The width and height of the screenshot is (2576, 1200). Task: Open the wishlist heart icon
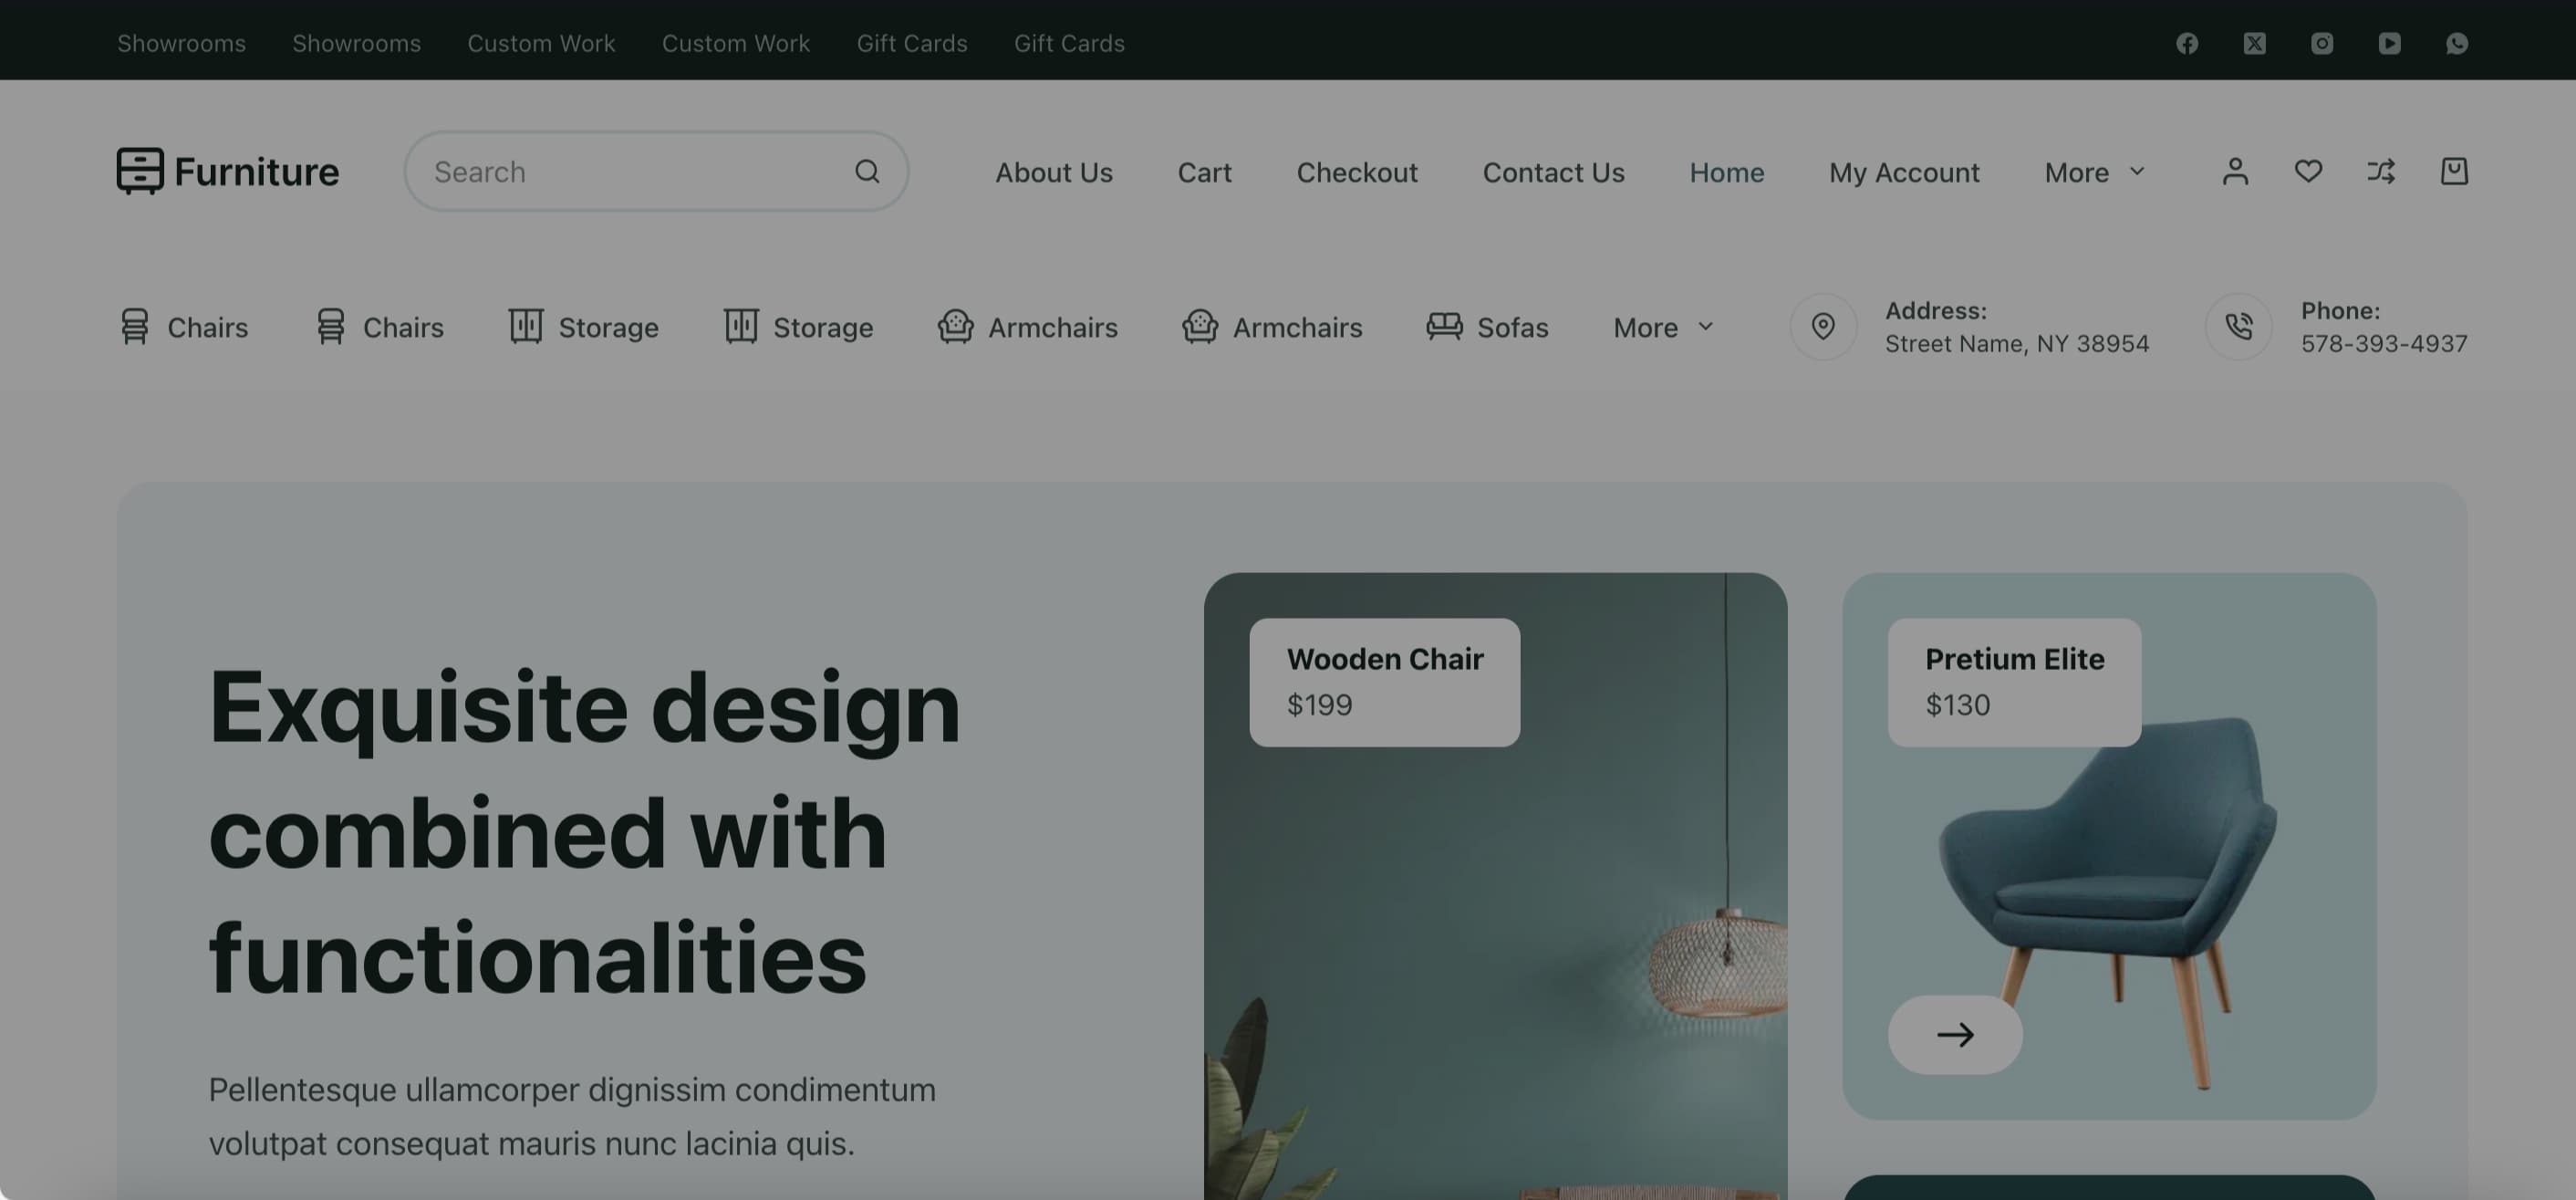pyautogui.click(x=2308, y=171)
